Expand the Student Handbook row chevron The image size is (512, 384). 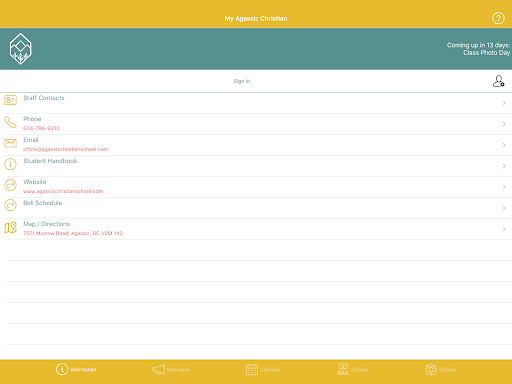pyautogui.click(x=504, y=166)
